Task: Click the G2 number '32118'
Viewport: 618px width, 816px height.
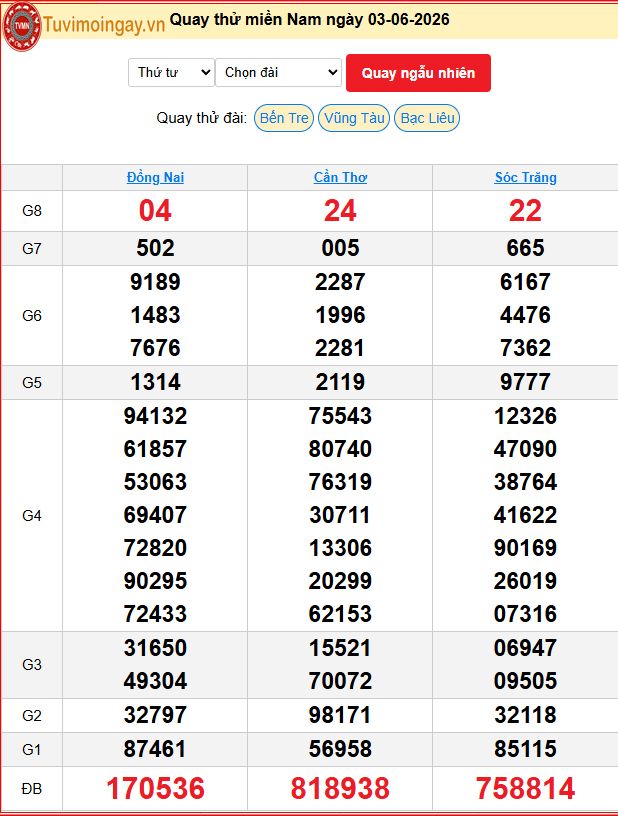Action: pyautogui.click(x=525, y=716)
